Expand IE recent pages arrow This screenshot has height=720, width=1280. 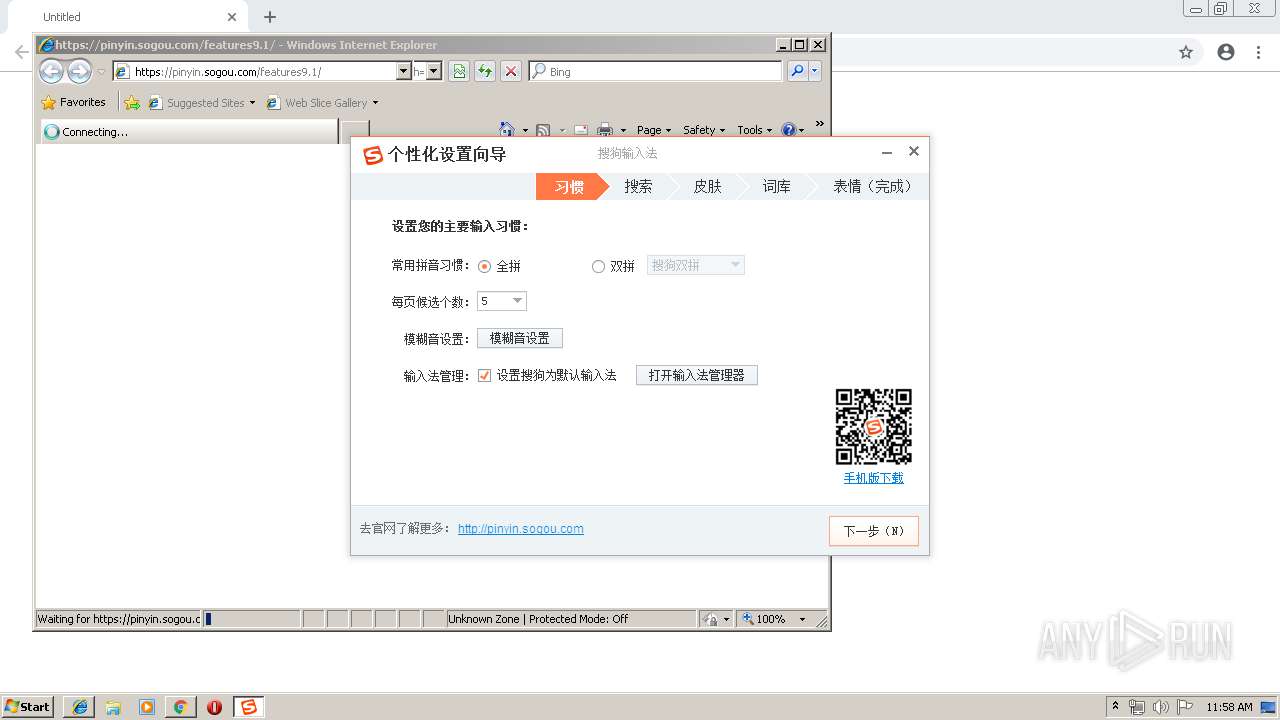[x=101, y=72]
